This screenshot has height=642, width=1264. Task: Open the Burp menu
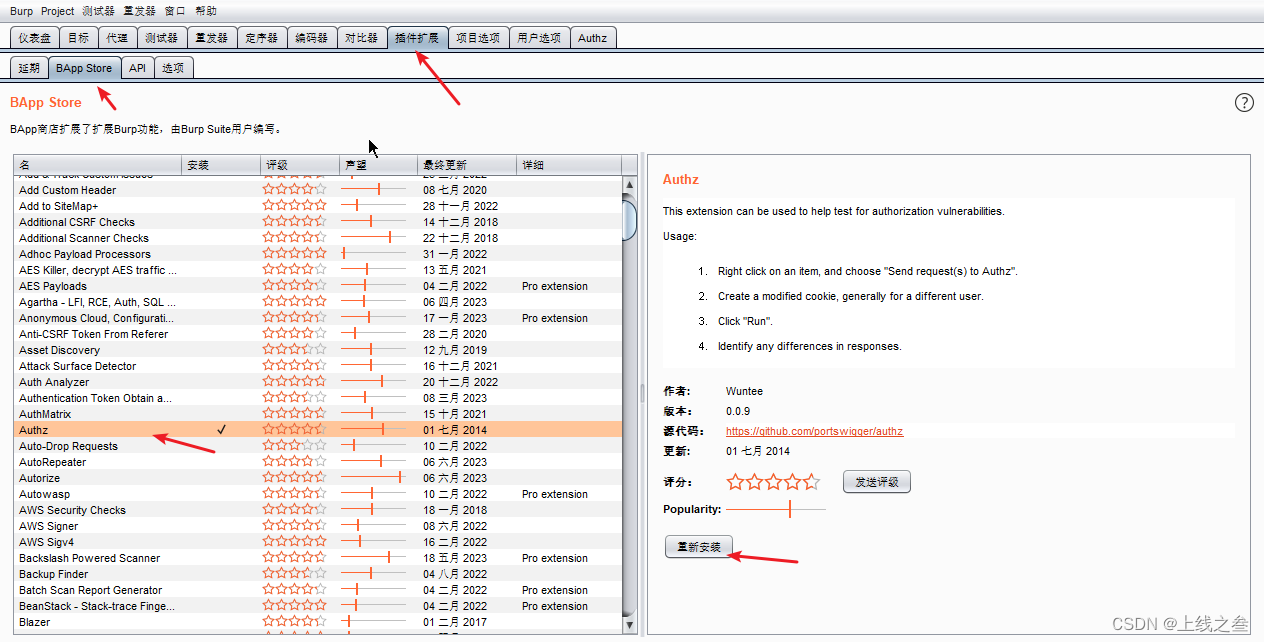[21, 11]
